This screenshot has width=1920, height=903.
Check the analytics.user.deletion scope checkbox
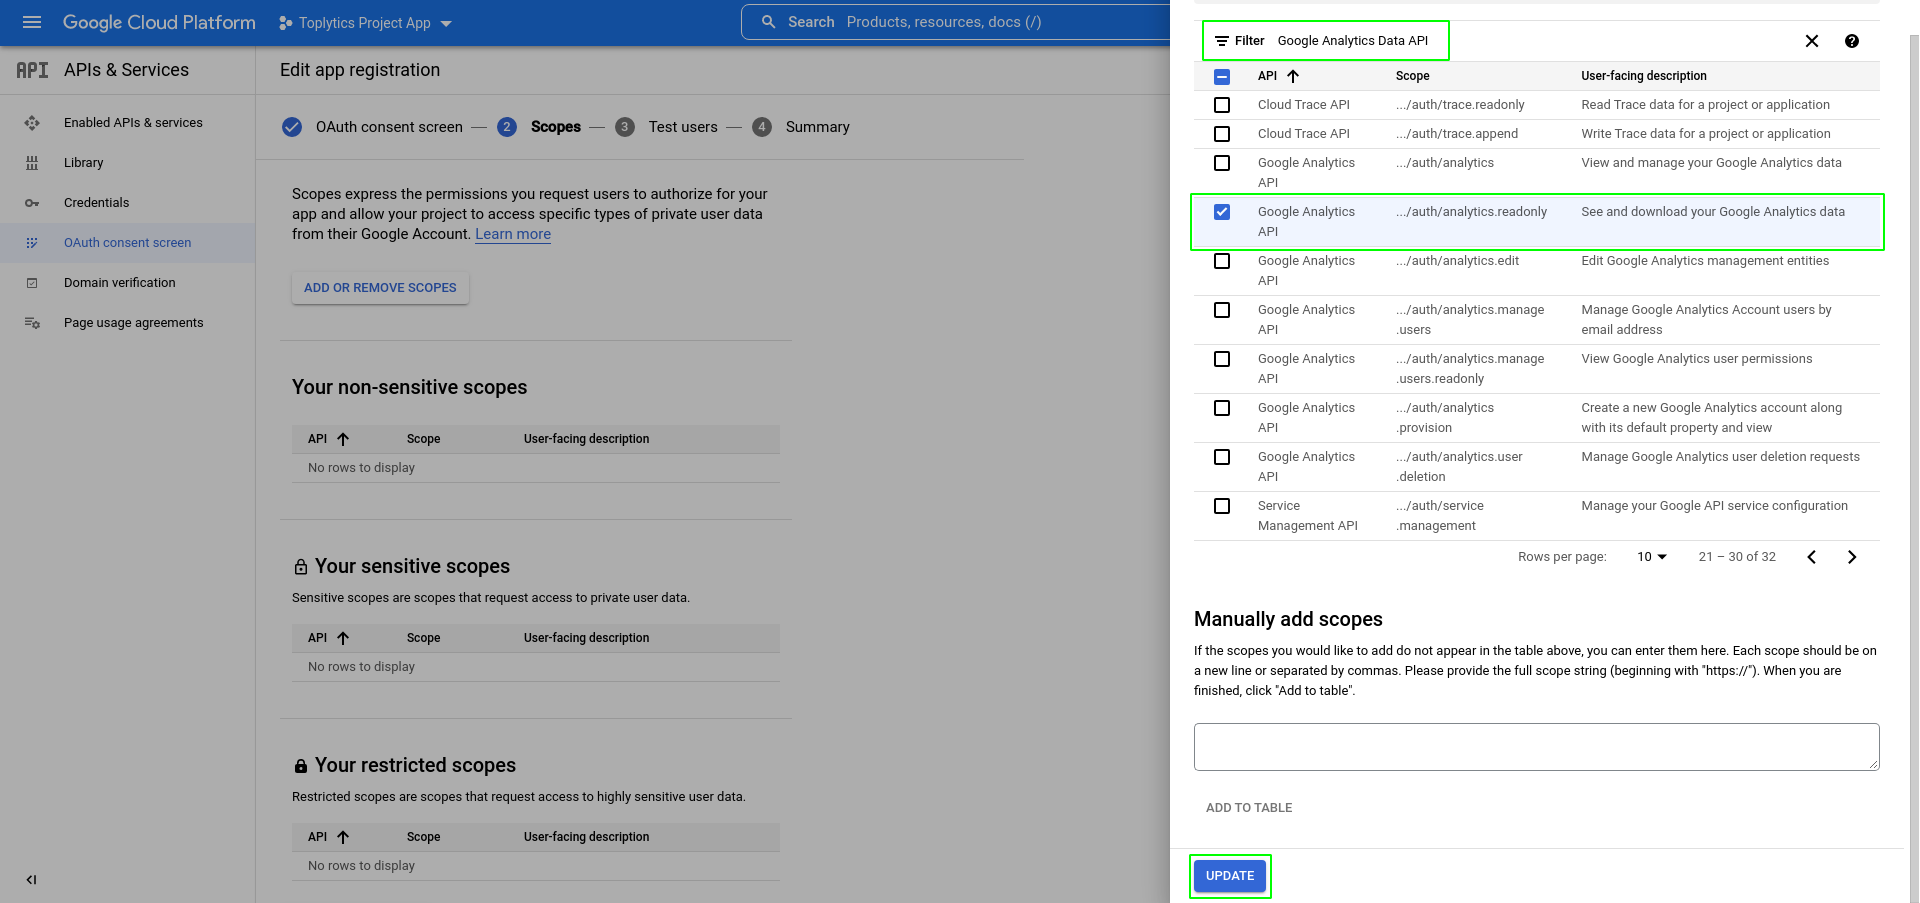pos(1222,457)
